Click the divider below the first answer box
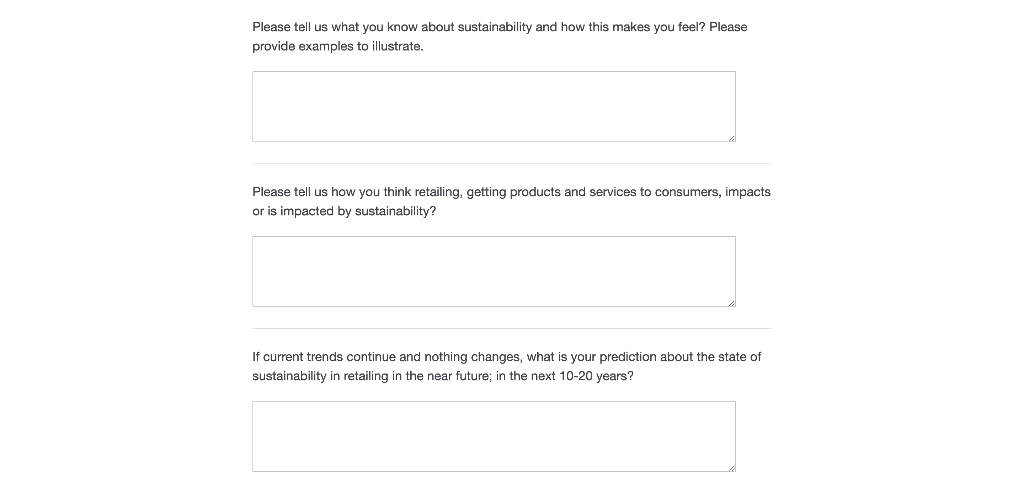Viewport: 1024px width, 499px height. 511,163
